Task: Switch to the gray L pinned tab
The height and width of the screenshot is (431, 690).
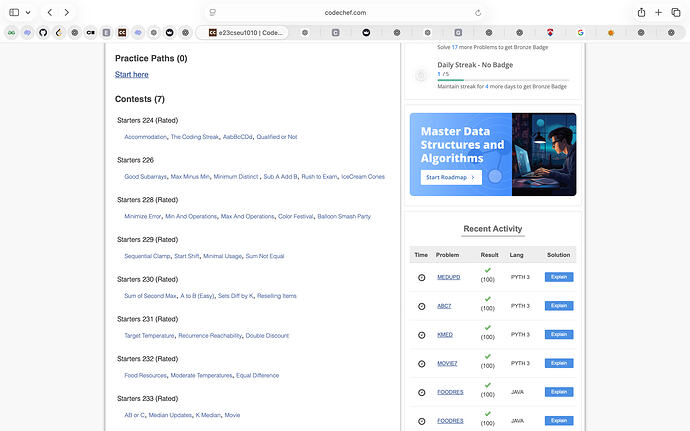Action: click(106, 33)
